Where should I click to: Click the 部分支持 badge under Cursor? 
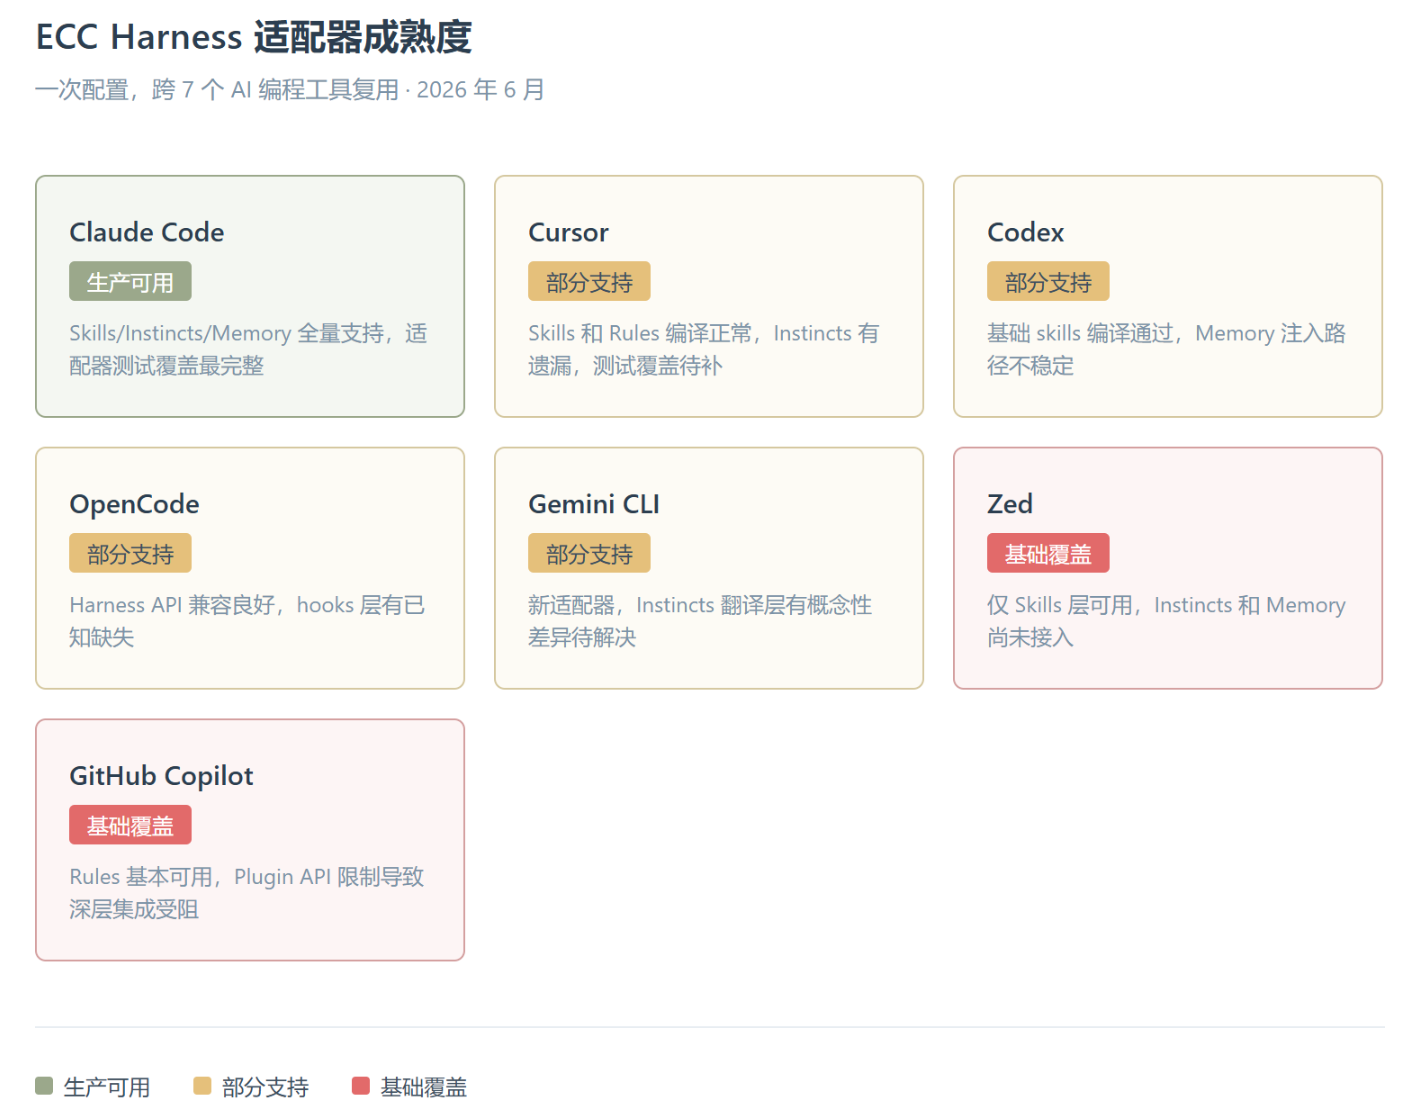pyautogui.click(x=589, y=282)
